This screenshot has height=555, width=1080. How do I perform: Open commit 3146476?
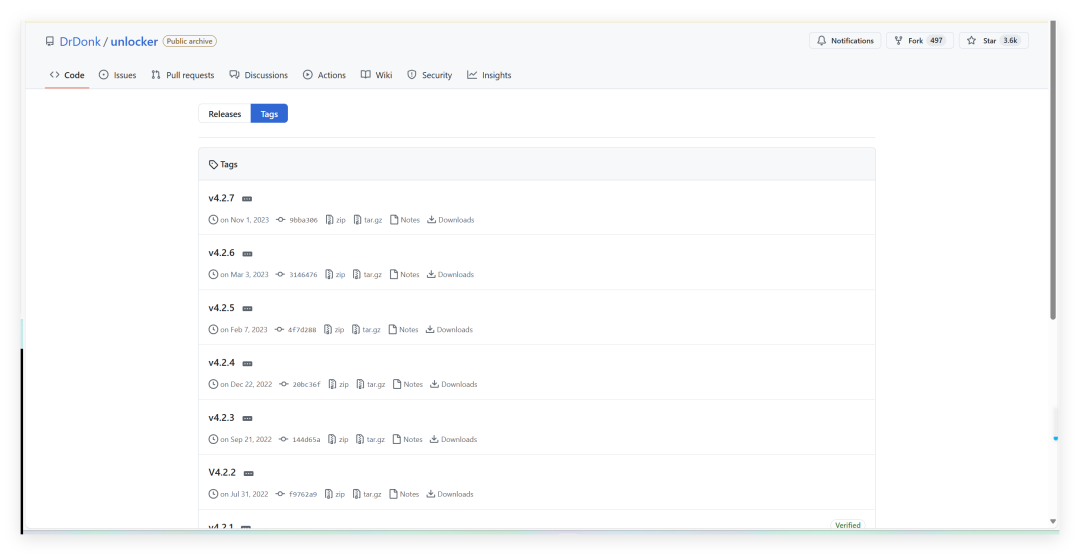(296, 275)
